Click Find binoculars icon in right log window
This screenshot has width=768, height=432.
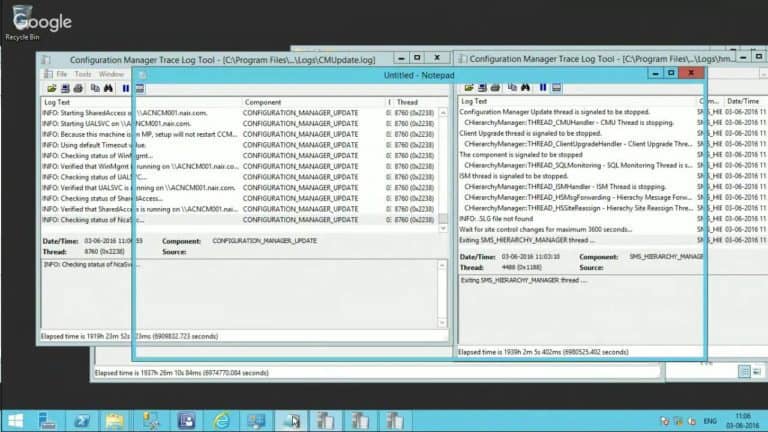[526, 88]
